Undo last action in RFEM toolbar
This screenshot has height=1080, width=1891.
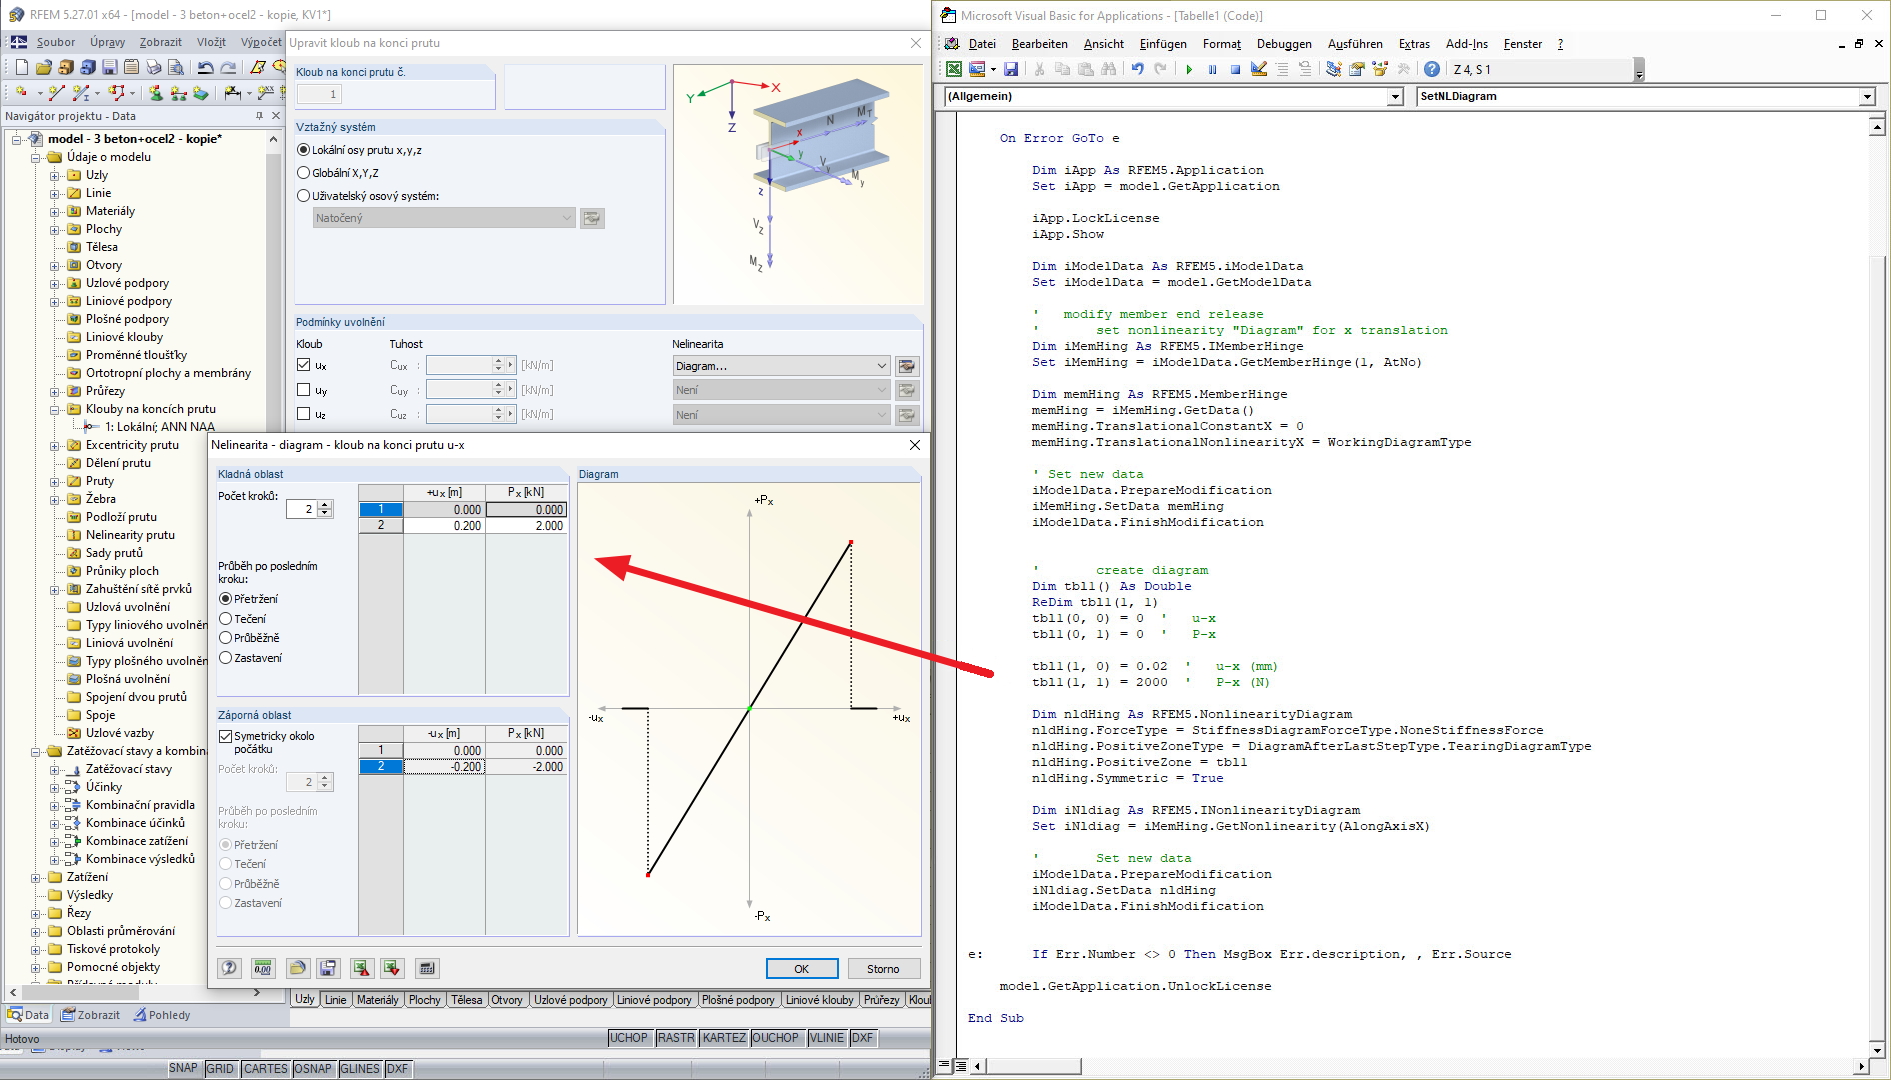coord(205,67)
